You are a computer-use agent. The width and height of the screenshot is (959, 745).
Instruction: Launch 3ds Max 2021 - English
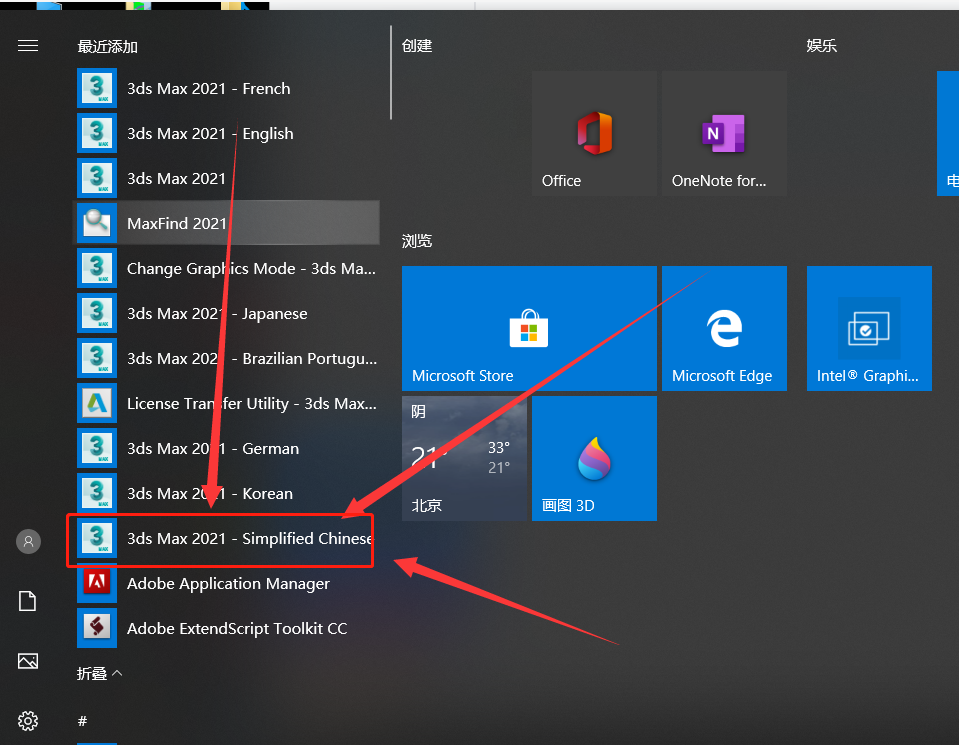click(226, 133)
